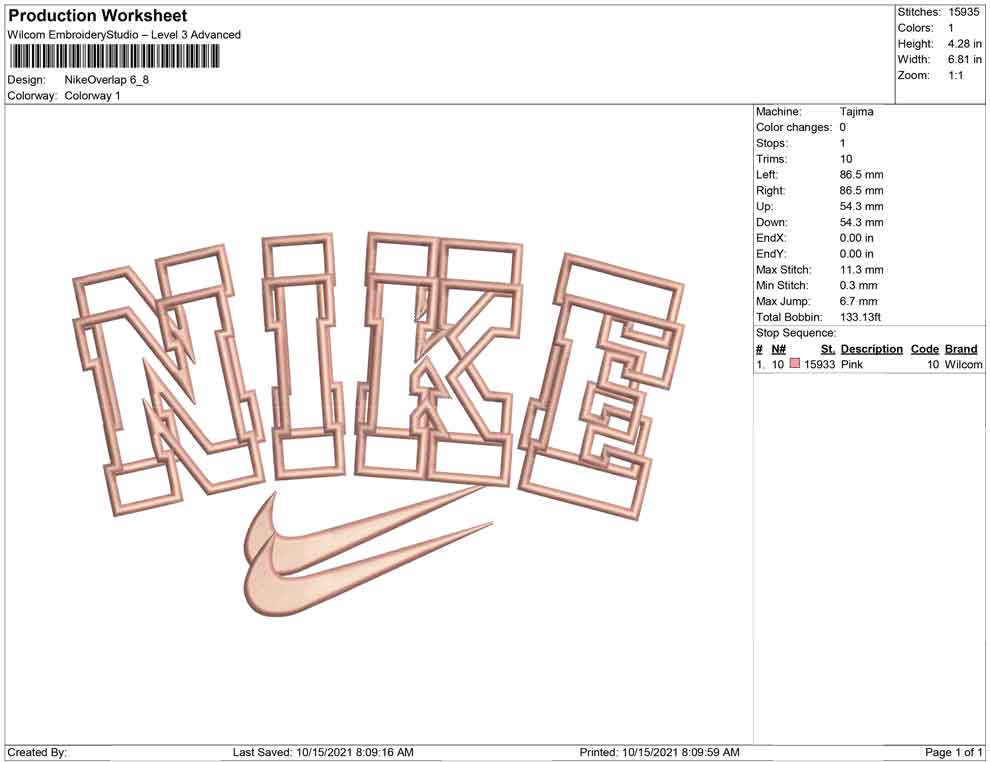Click the Width value 6.81 in
Image resolution: width=990 pixels, height=762 pixels.
point(964,59)
